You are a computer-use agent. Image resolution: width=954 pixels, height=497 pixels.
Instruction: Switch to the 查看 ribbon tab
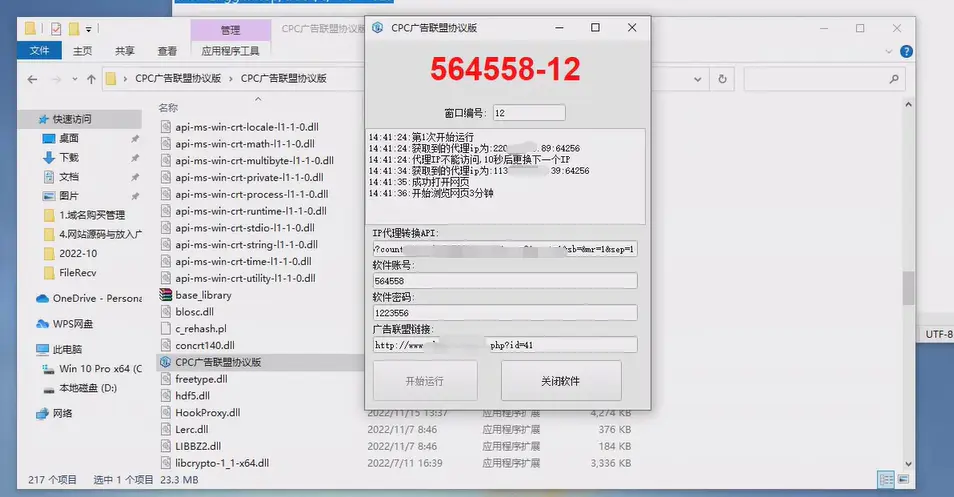click(x=167, y=51)
